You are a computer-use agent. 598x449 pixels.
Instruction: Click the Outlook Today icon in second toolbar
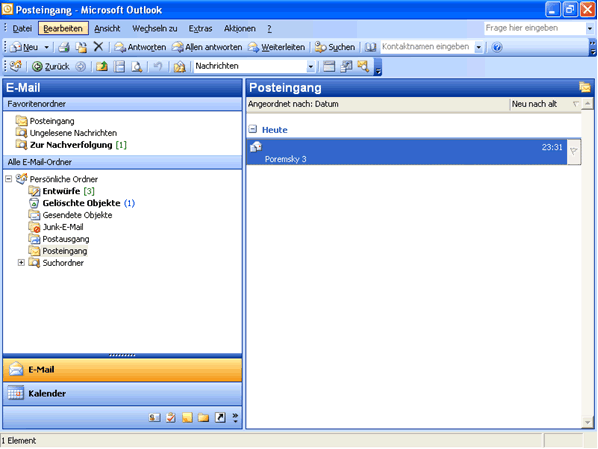[x=16, y=66]
